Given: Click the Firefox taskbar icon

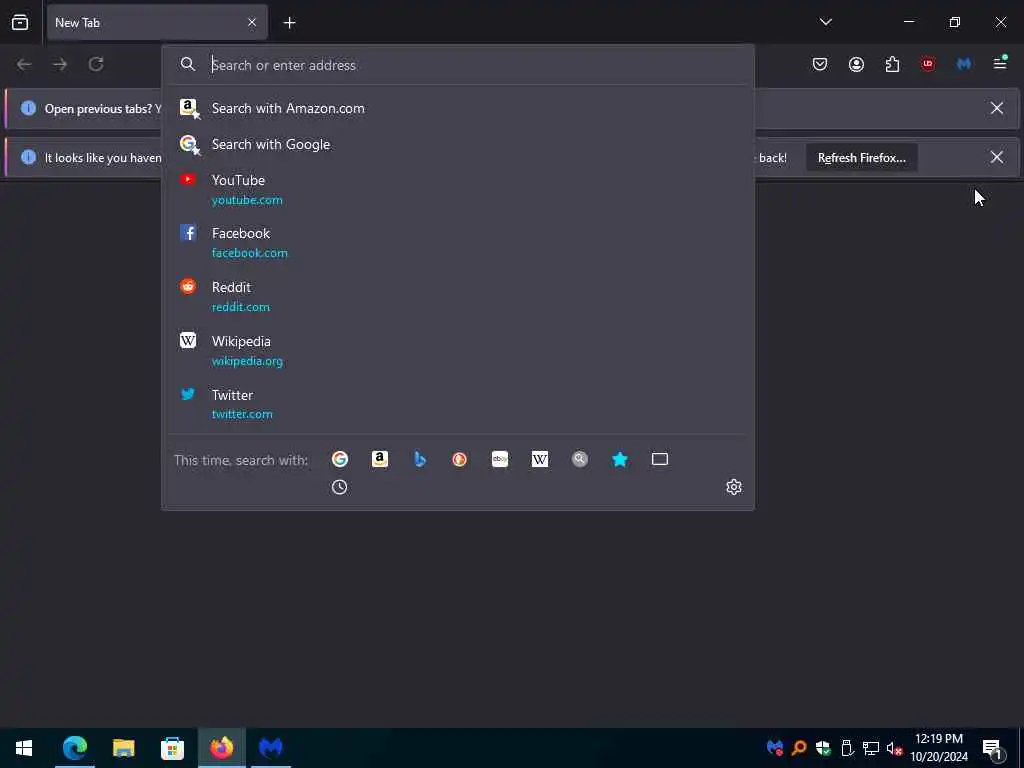Looking at the screenshot, I should [x=221, y=748].
